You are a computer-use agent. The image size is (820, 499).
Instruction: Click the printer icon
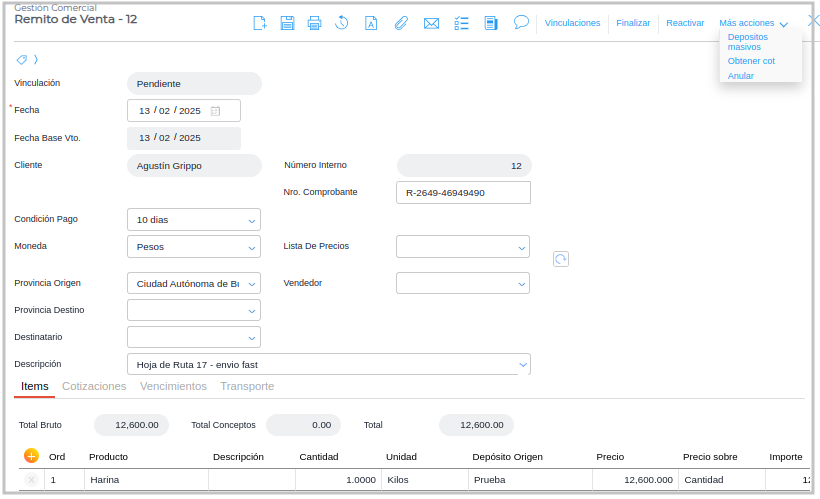tap(315, 23)
